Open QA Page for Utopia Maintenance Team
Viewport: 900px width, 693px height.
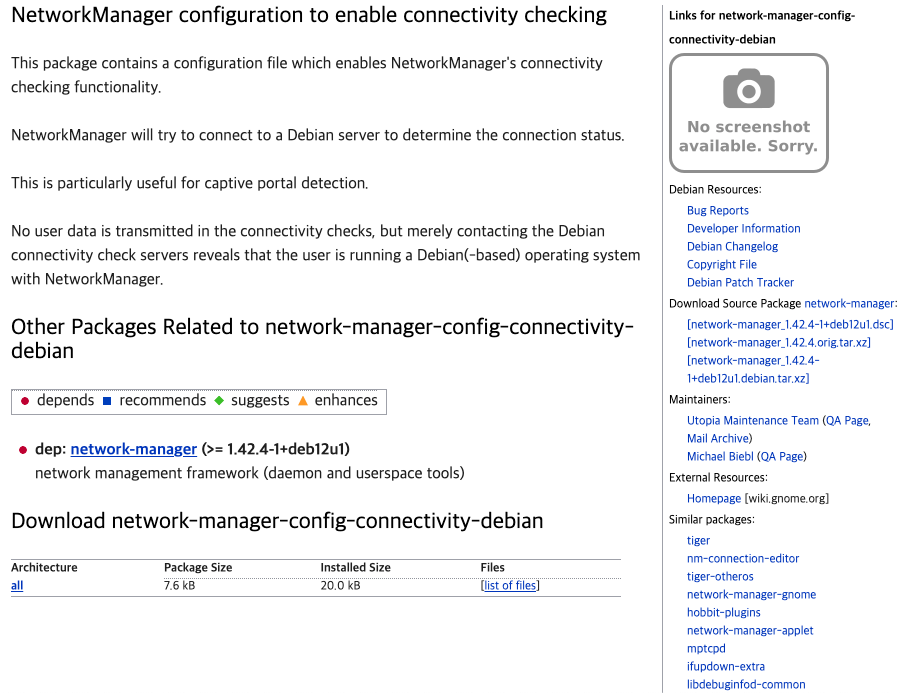coord(847,421)
